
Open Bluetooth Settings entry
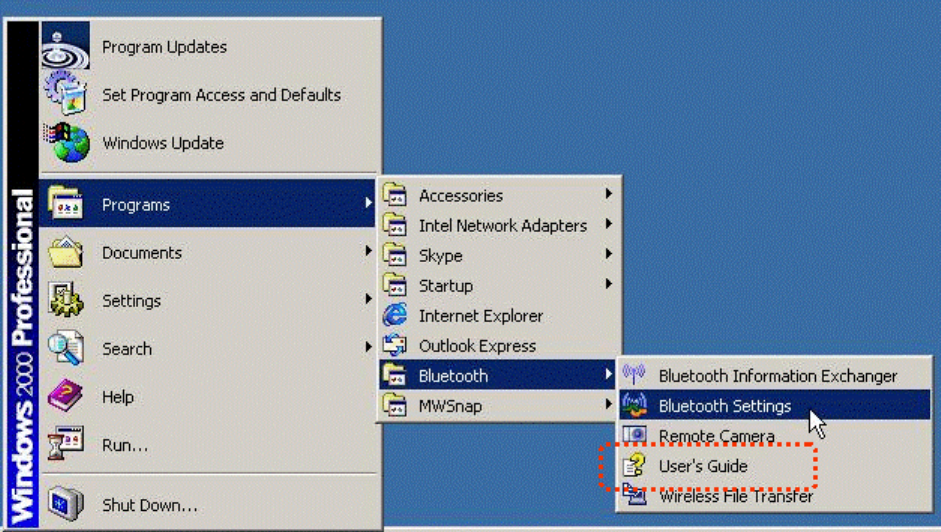pos(775,405)
